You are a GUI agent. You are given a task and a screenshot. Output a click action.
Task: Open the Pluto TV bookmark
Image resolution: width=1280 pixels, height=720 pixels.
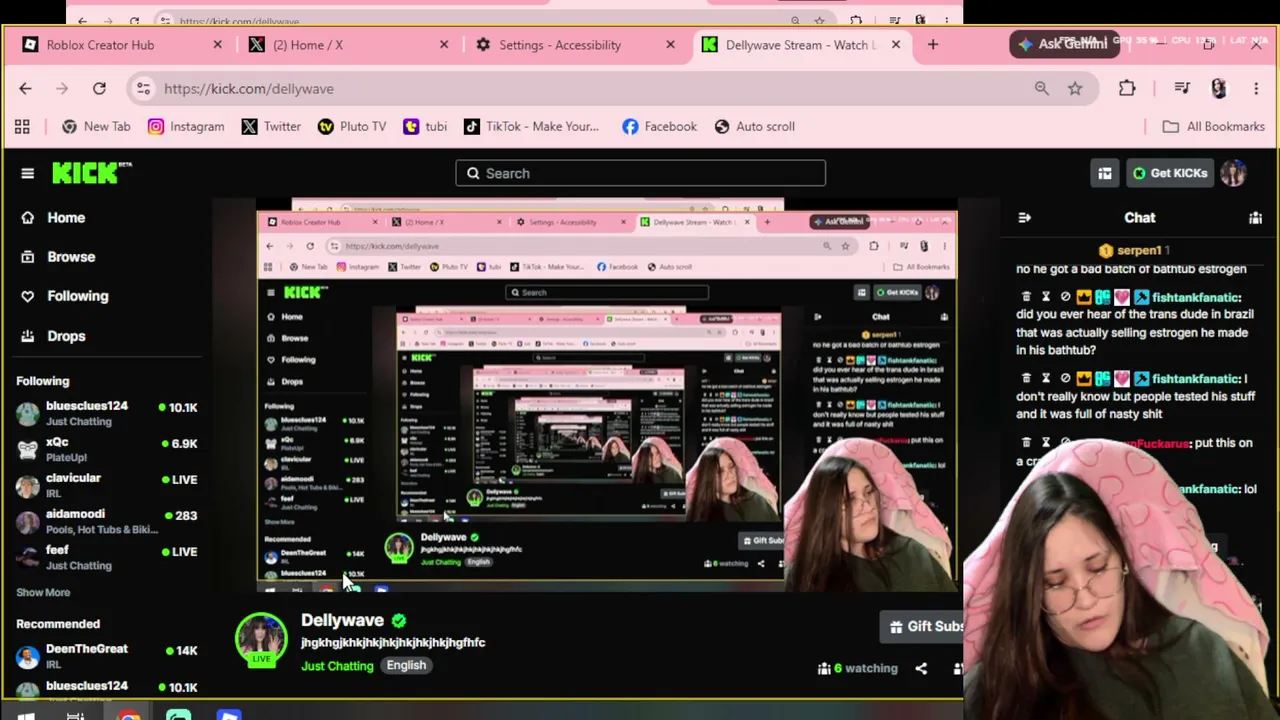tap(352, 127)
